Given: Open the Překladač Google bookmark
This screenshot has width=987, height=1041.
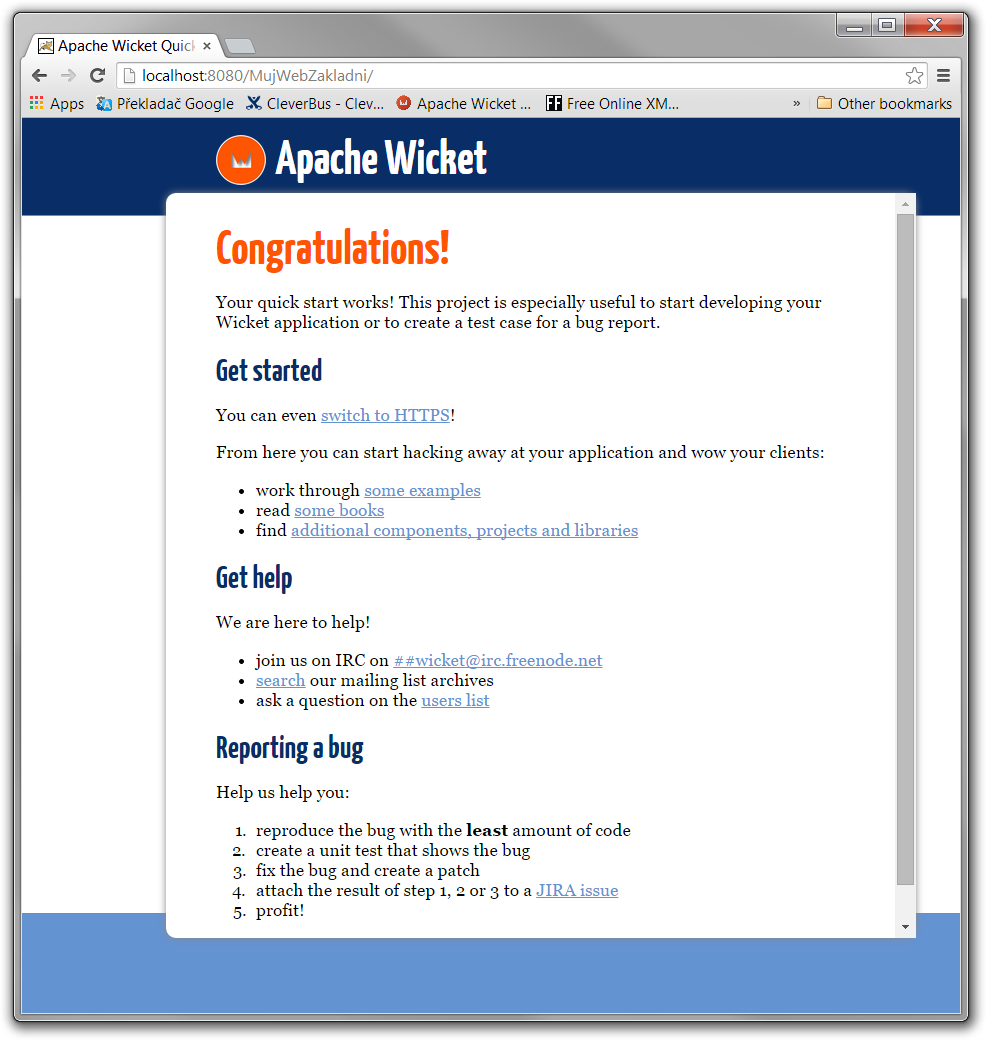Looking at the screenshot, I should (x=165, y=104).
